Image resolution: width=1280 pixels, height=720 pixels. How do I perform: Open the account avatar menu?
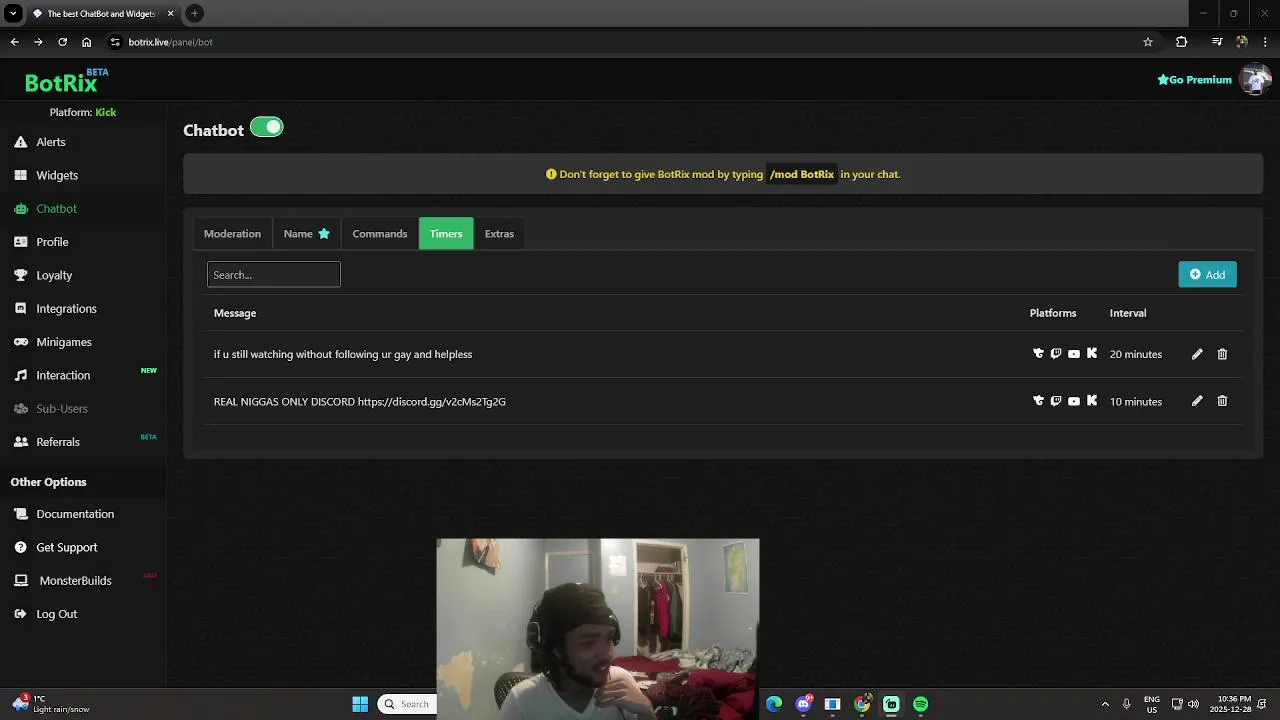coord(1254,79)
